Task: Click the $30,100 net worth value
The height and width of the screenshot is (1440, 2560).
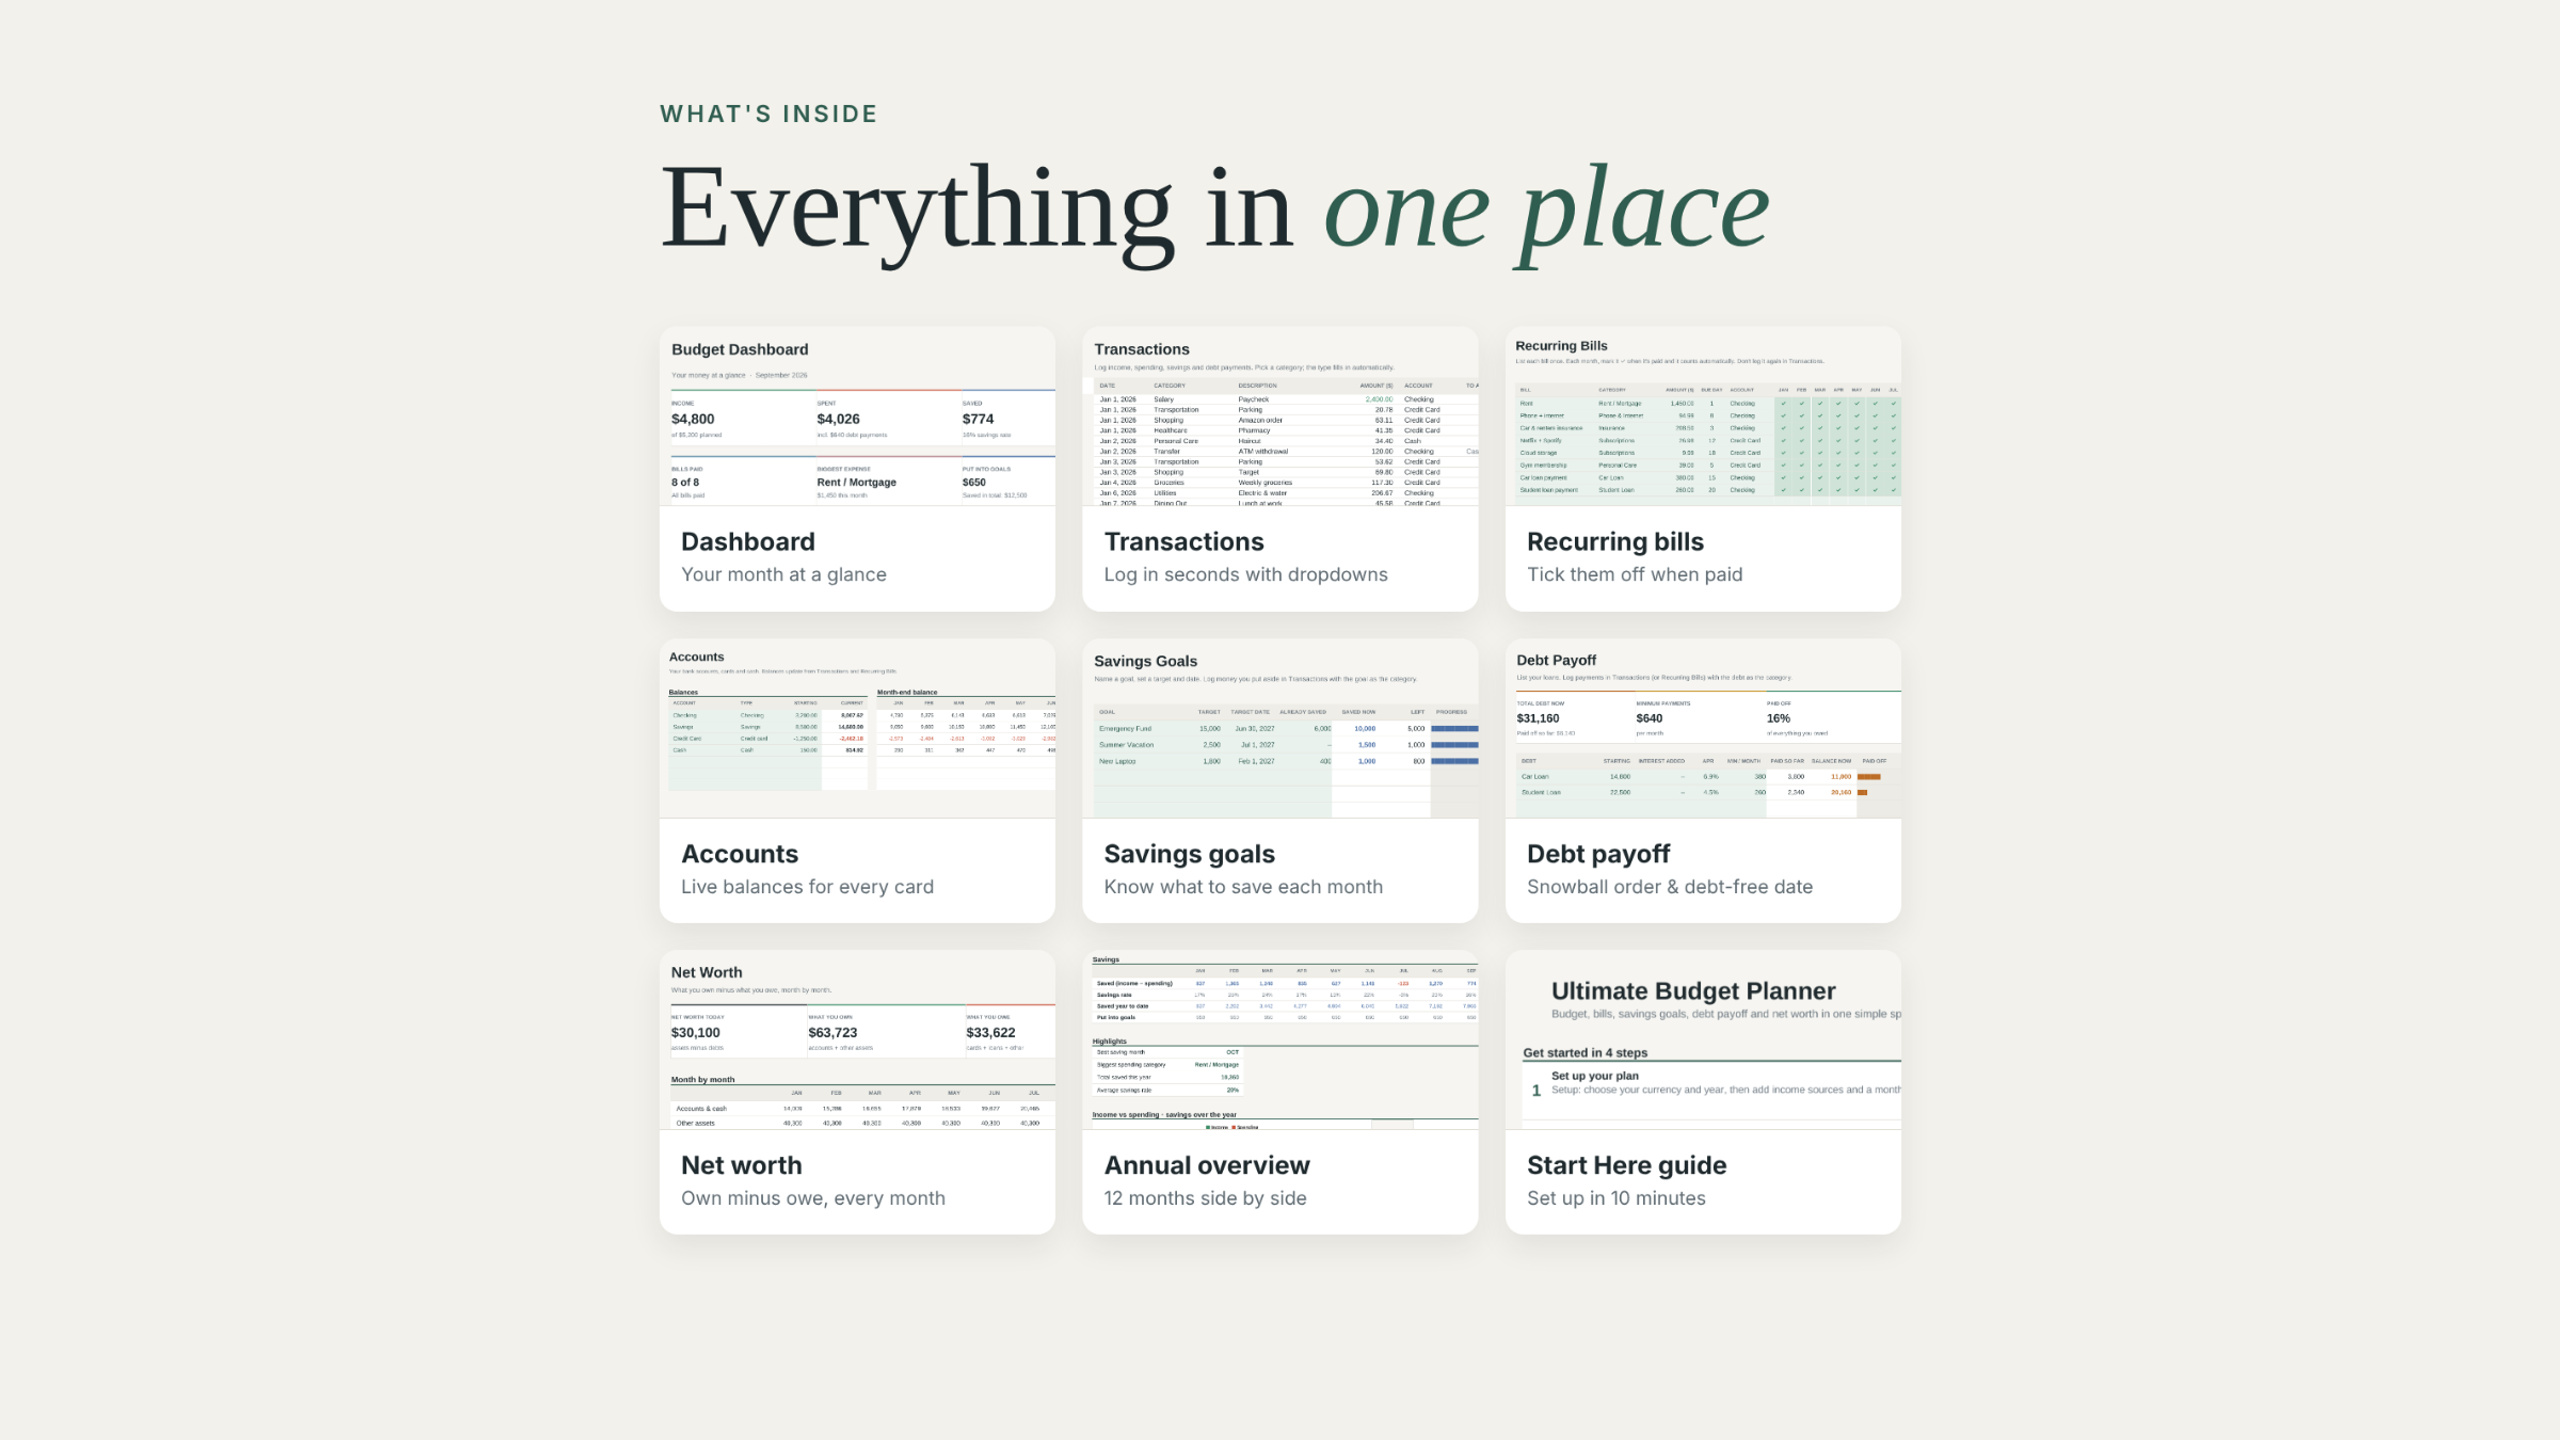Action: point(695,1032)
